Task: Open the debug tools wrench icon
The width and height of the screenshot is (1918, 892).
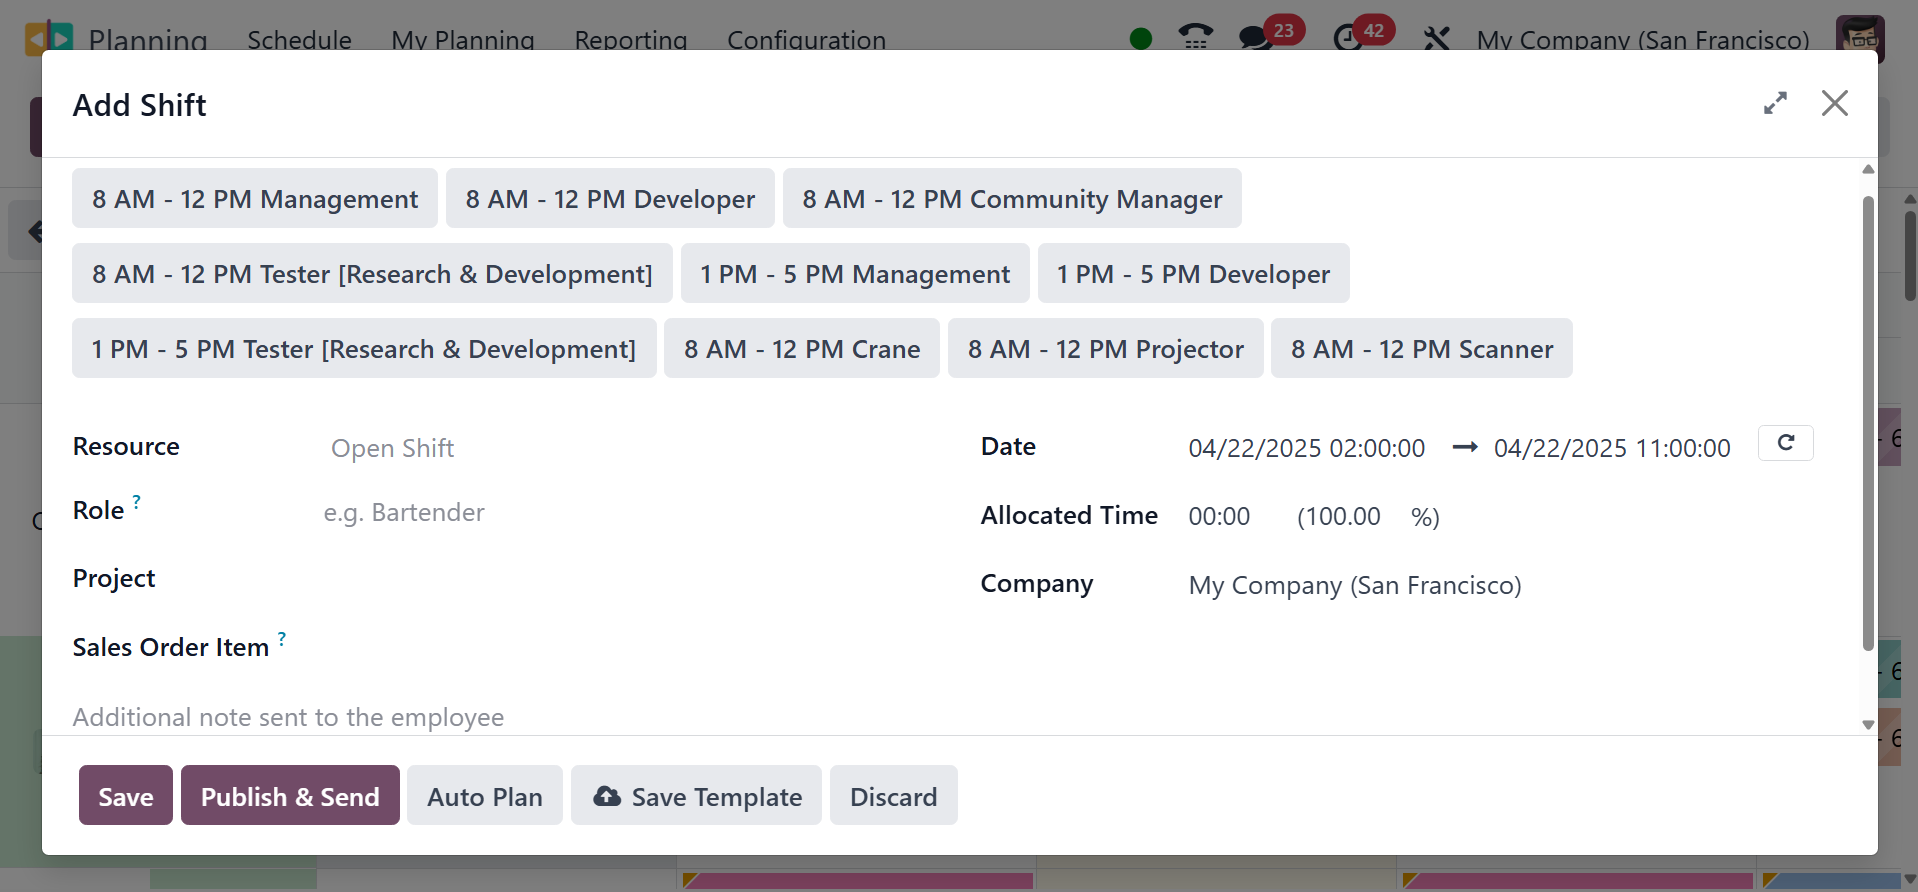Action: coord(1436,39)
